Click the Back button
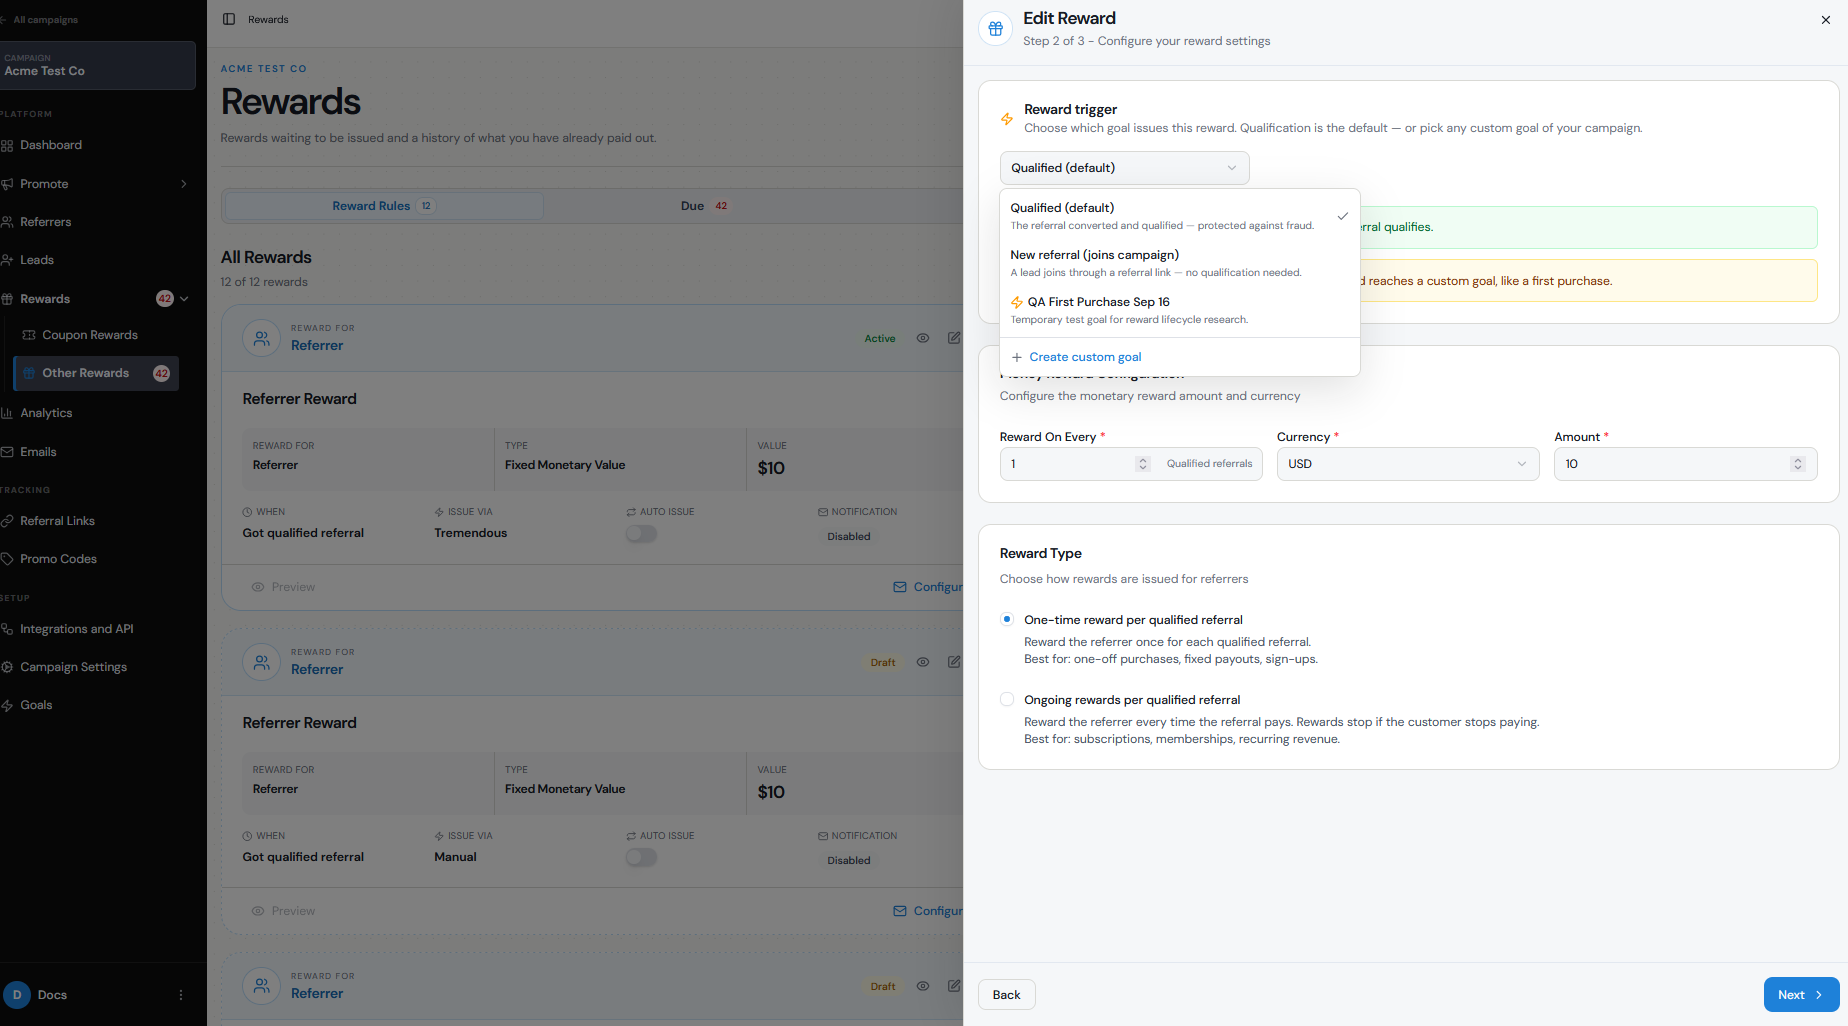This screenshot has height=1026, width=1848. click(x=1006, y=995)
